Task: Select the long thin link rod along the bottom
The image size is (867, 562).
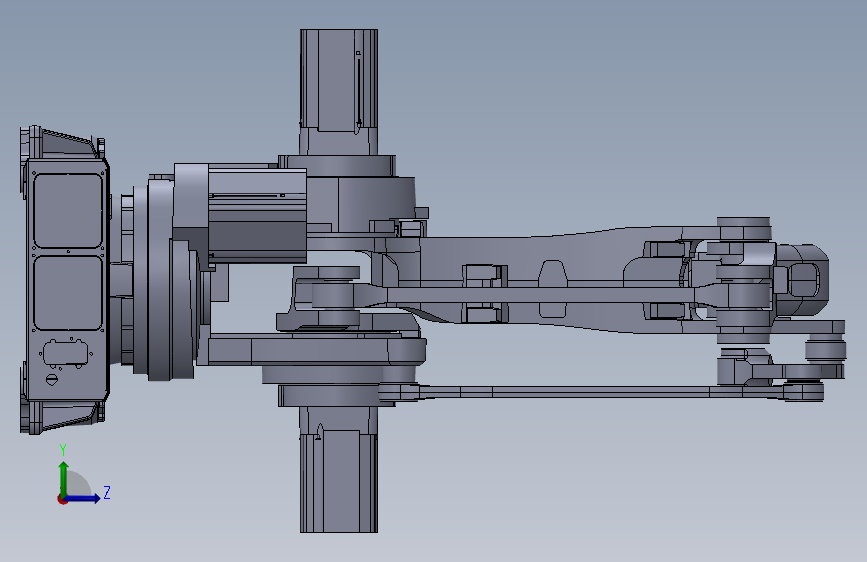Action: point(600,392)
